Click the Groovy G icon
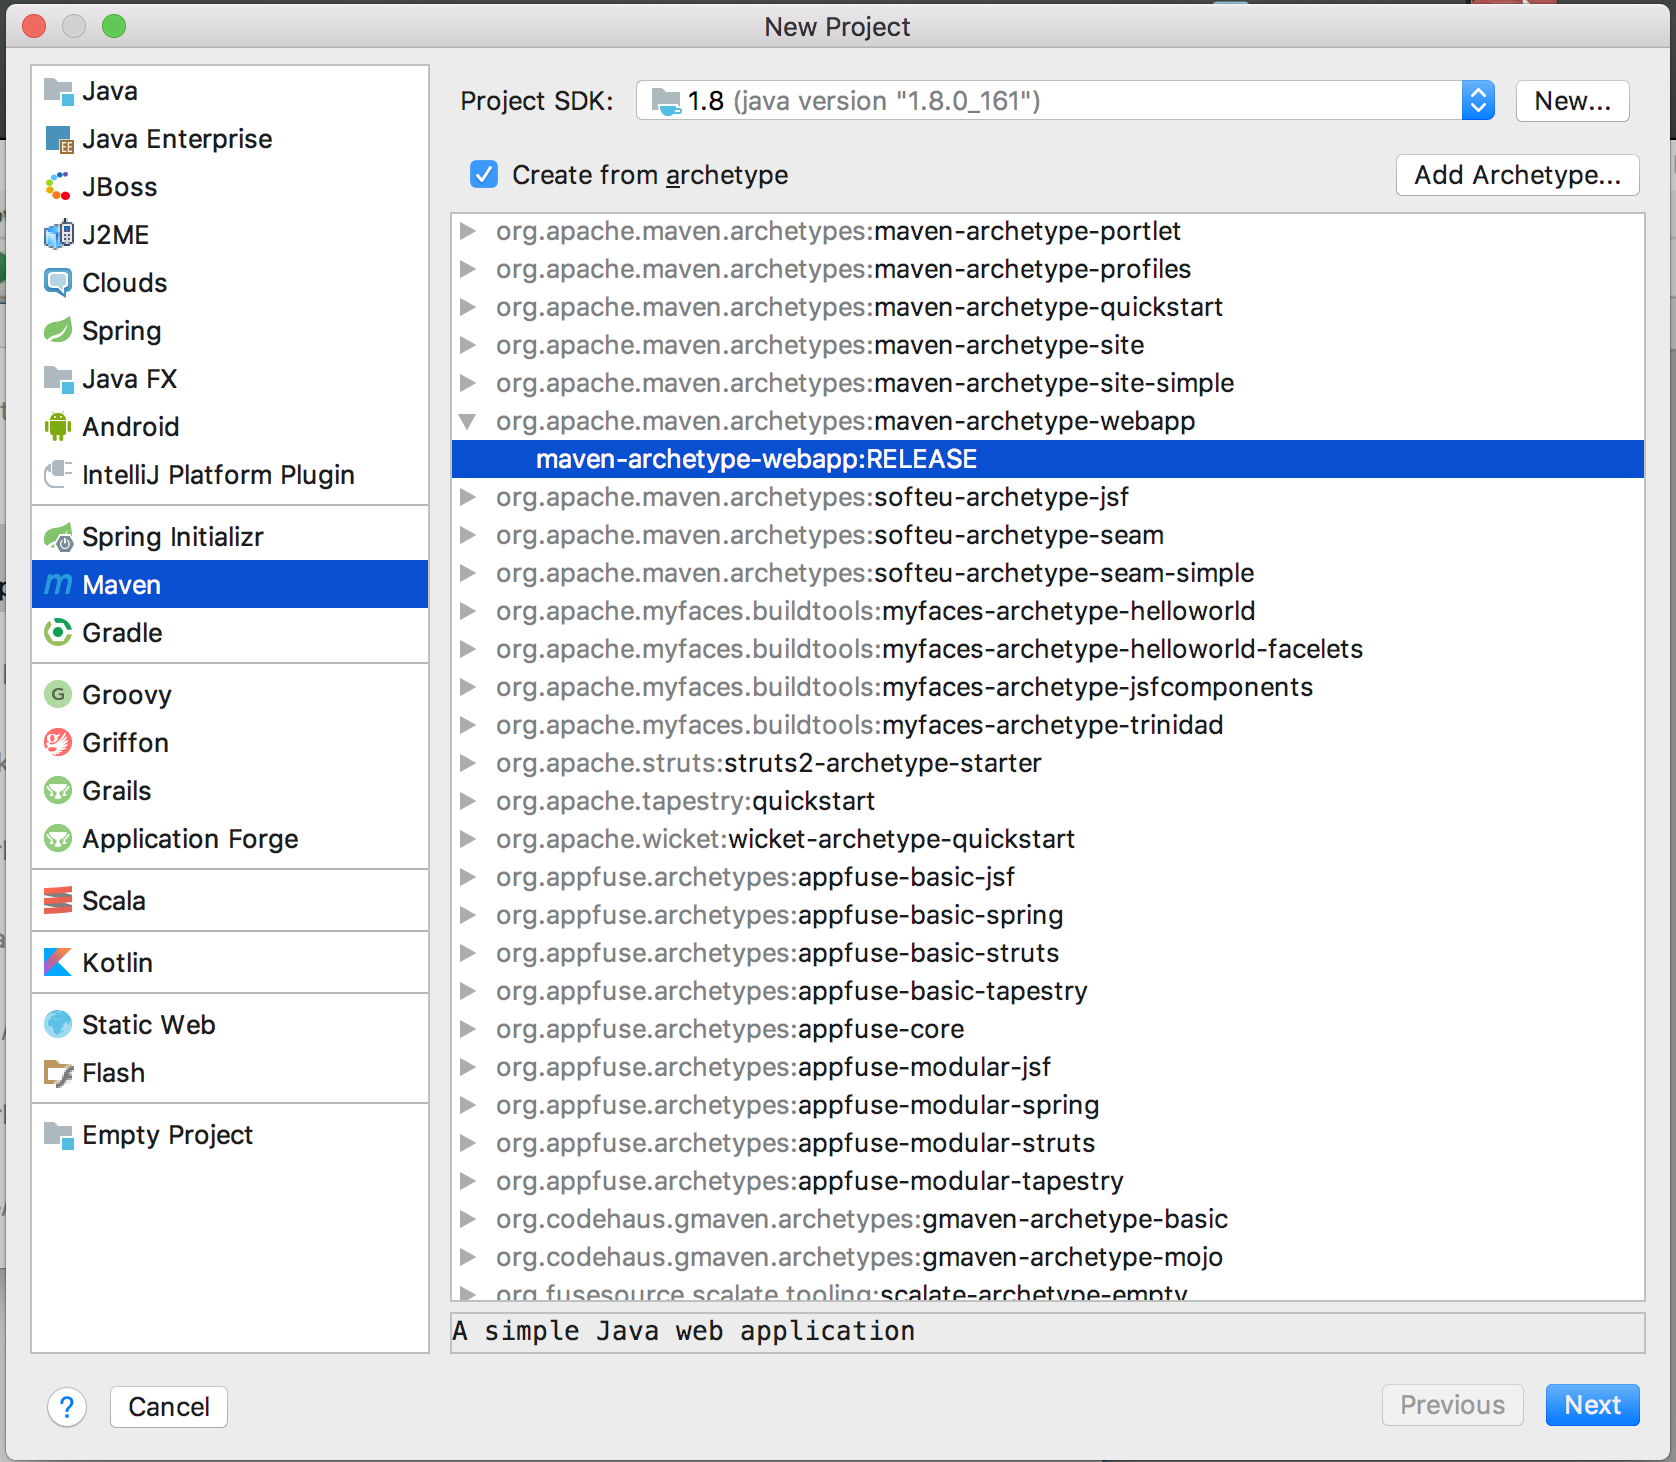The height and width of the screenshot is (1462, 1676). pos(59,695)
